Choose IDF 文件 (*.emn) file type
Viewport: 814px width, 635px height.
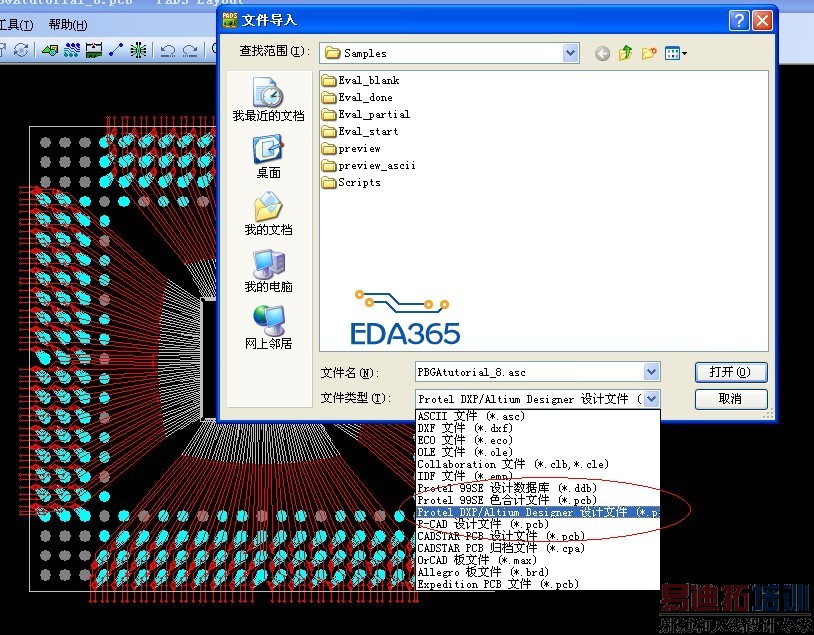point(538,476)
